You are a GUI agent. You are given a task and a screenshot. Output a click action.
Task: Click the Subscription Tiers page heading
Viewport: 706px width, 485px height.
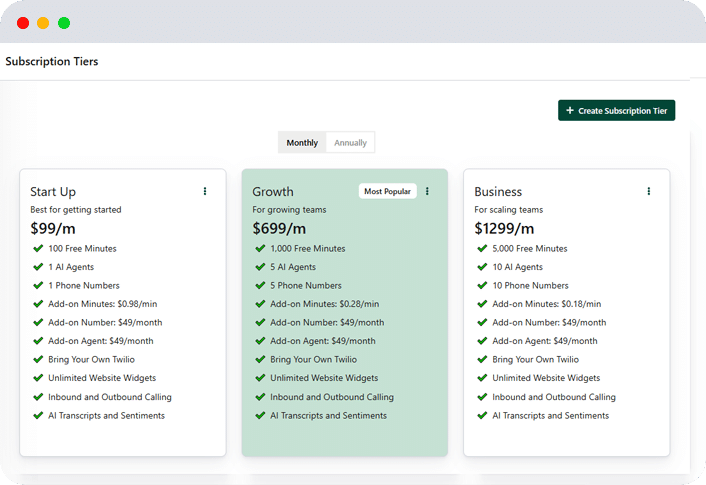pyautogui.click(x=52, y=62)
